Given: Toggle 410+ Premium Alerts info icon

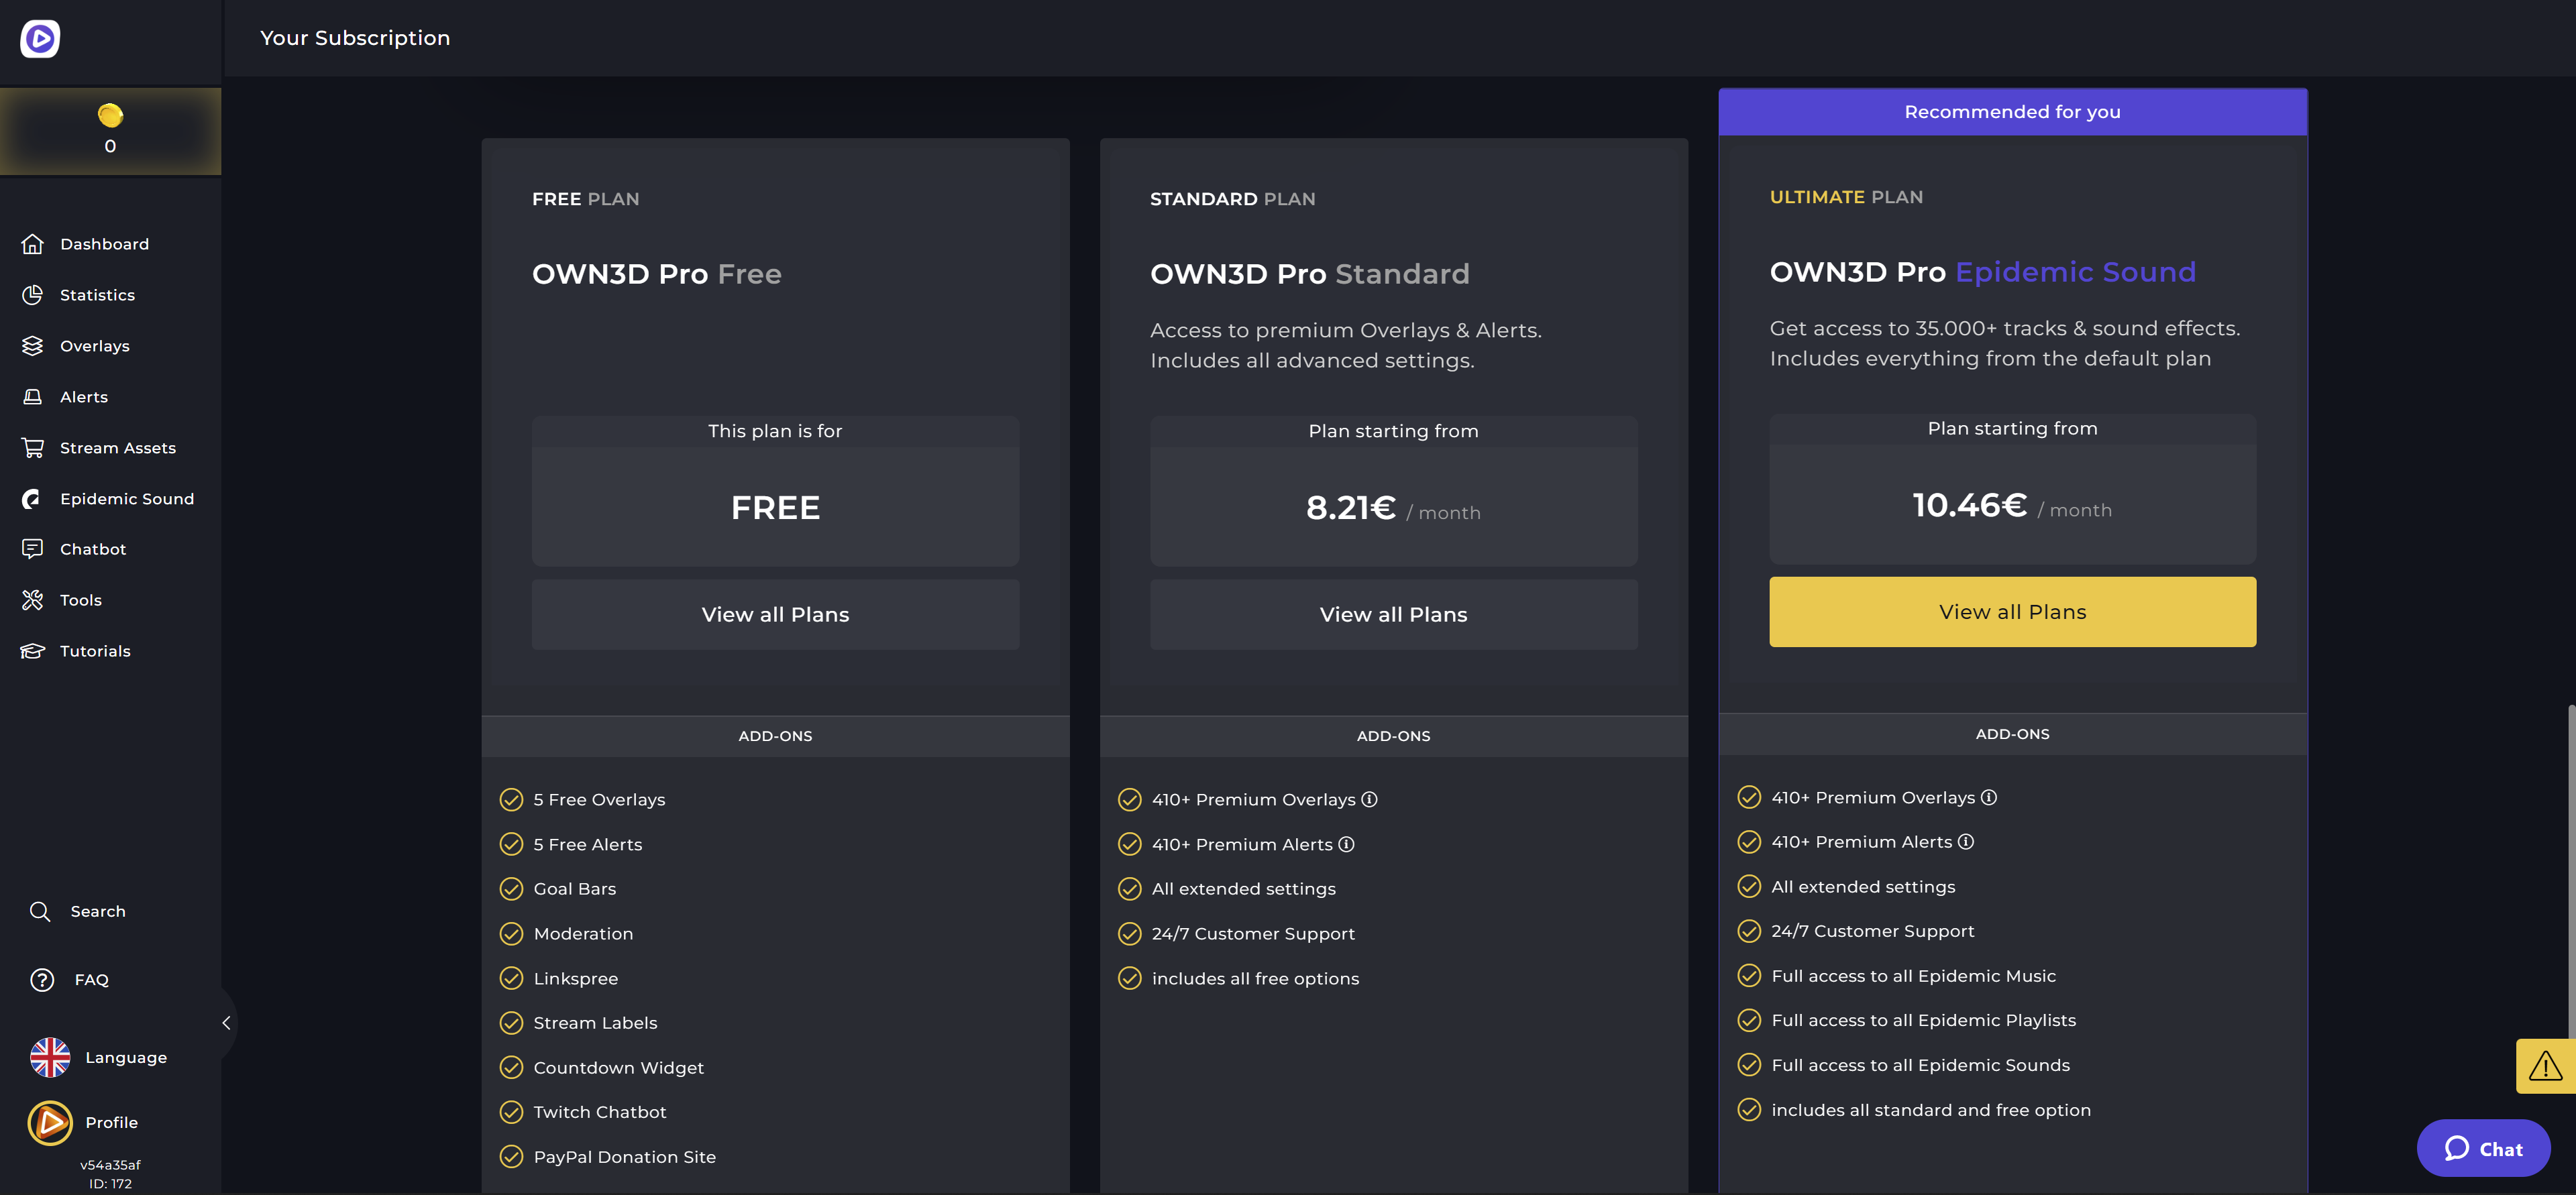Looking at the screenshot, I should [1346, 844].
